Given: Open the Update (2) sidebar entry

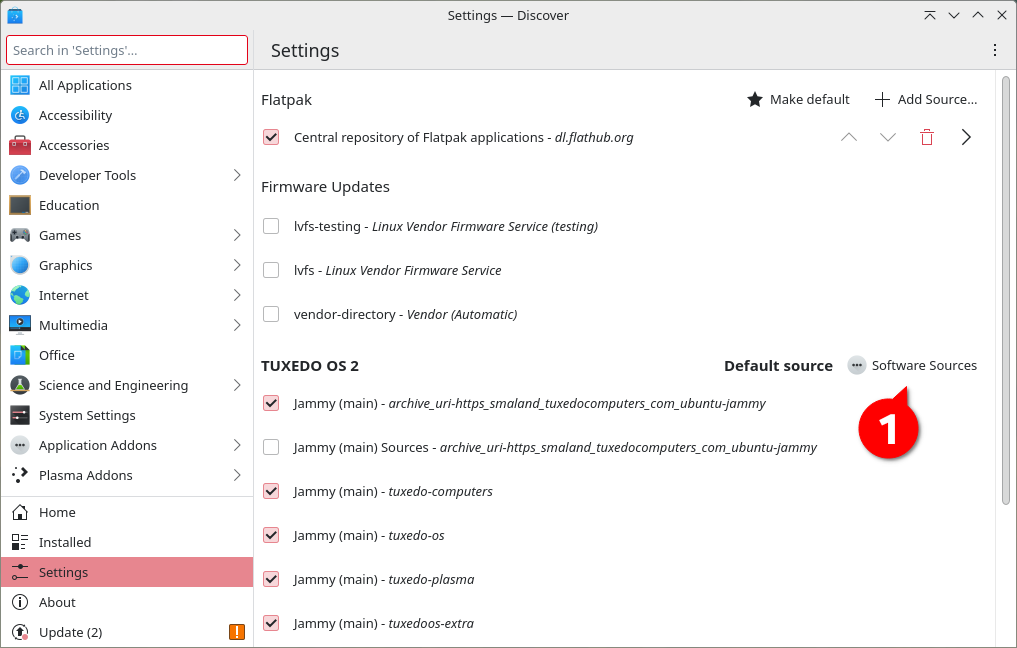Looking at the screenshot, I should (x=127, y=632).
